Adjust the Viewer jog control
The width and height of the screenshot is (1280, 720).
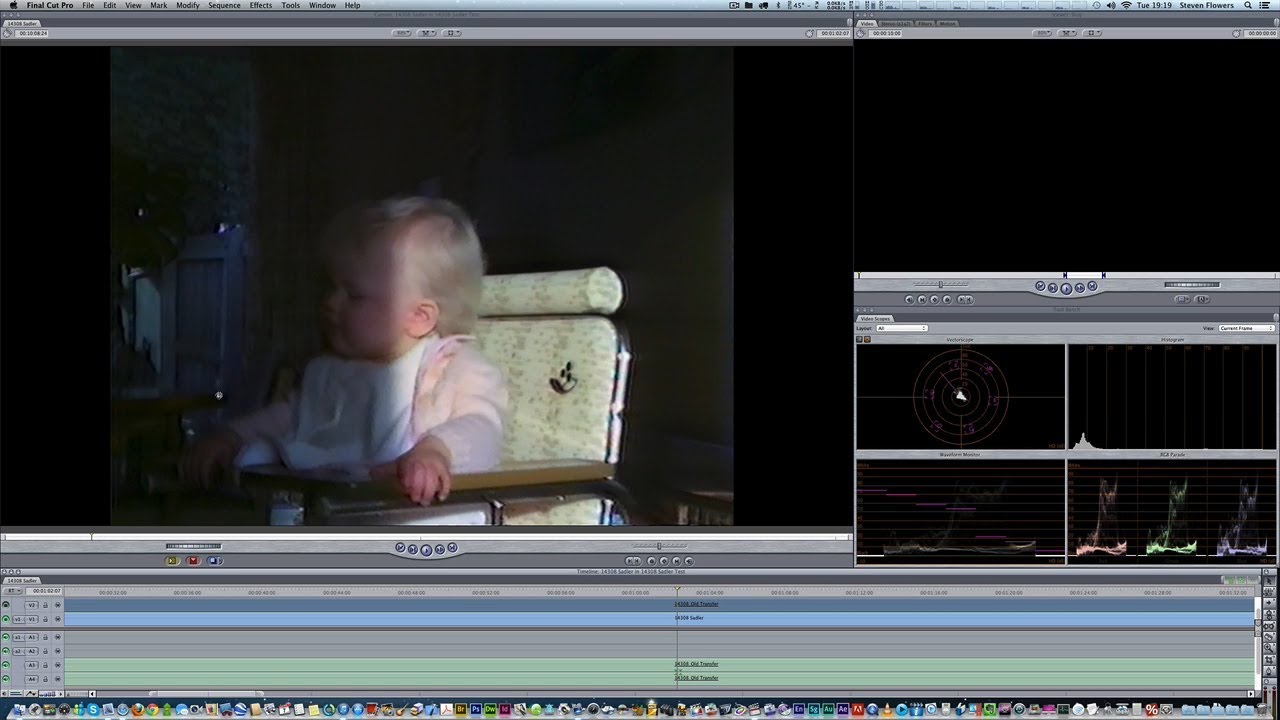point(1192,285)
